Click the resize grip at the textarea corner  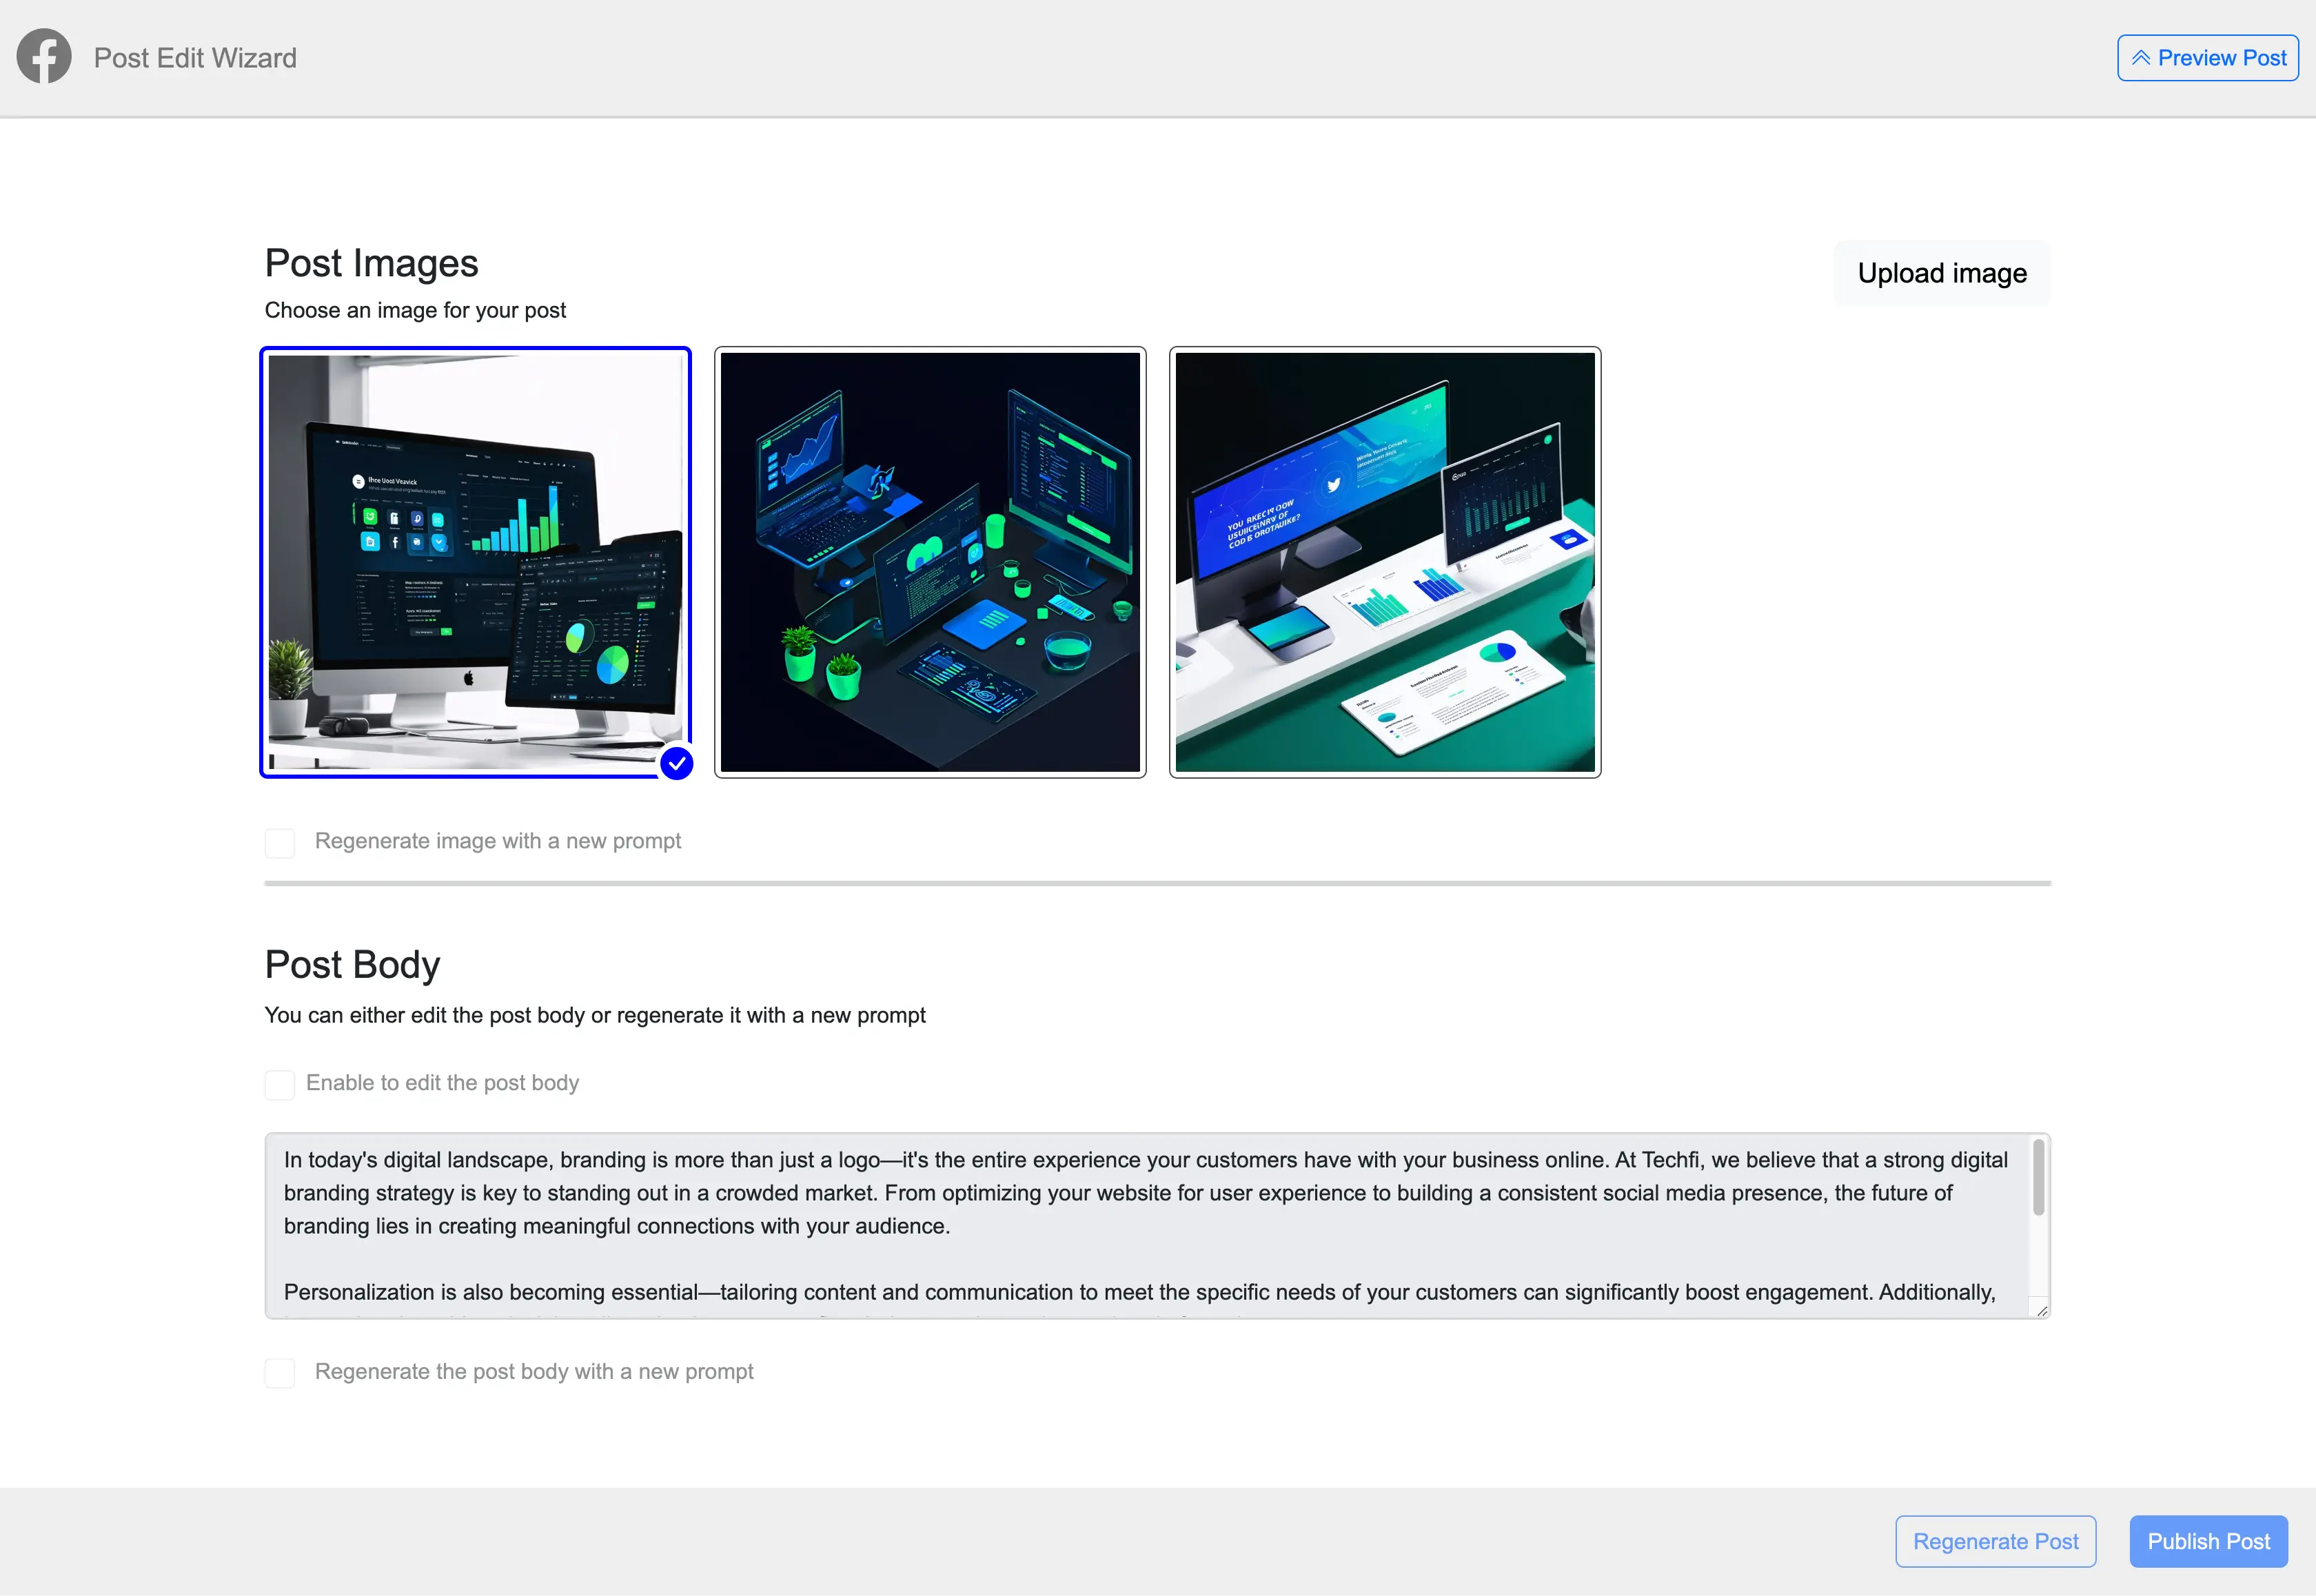click(x=2042, y=1310)
